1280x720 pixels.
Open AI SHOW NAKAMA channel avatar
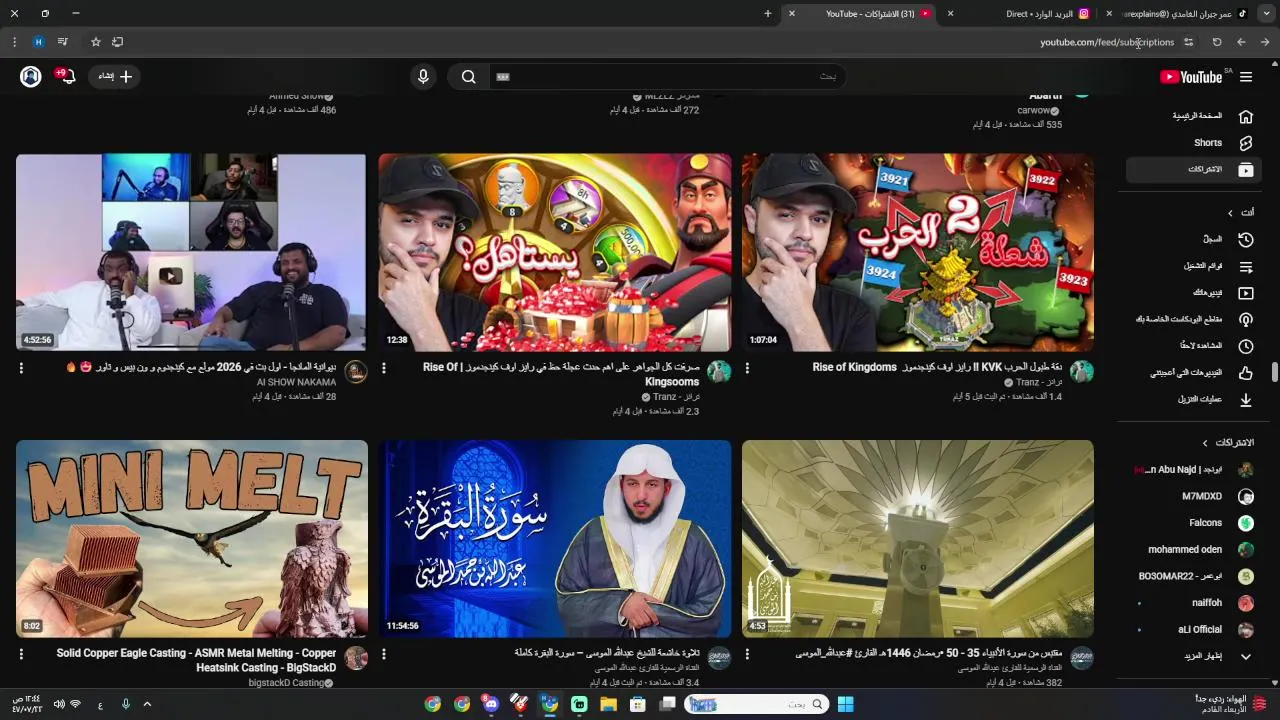point(356,372)
